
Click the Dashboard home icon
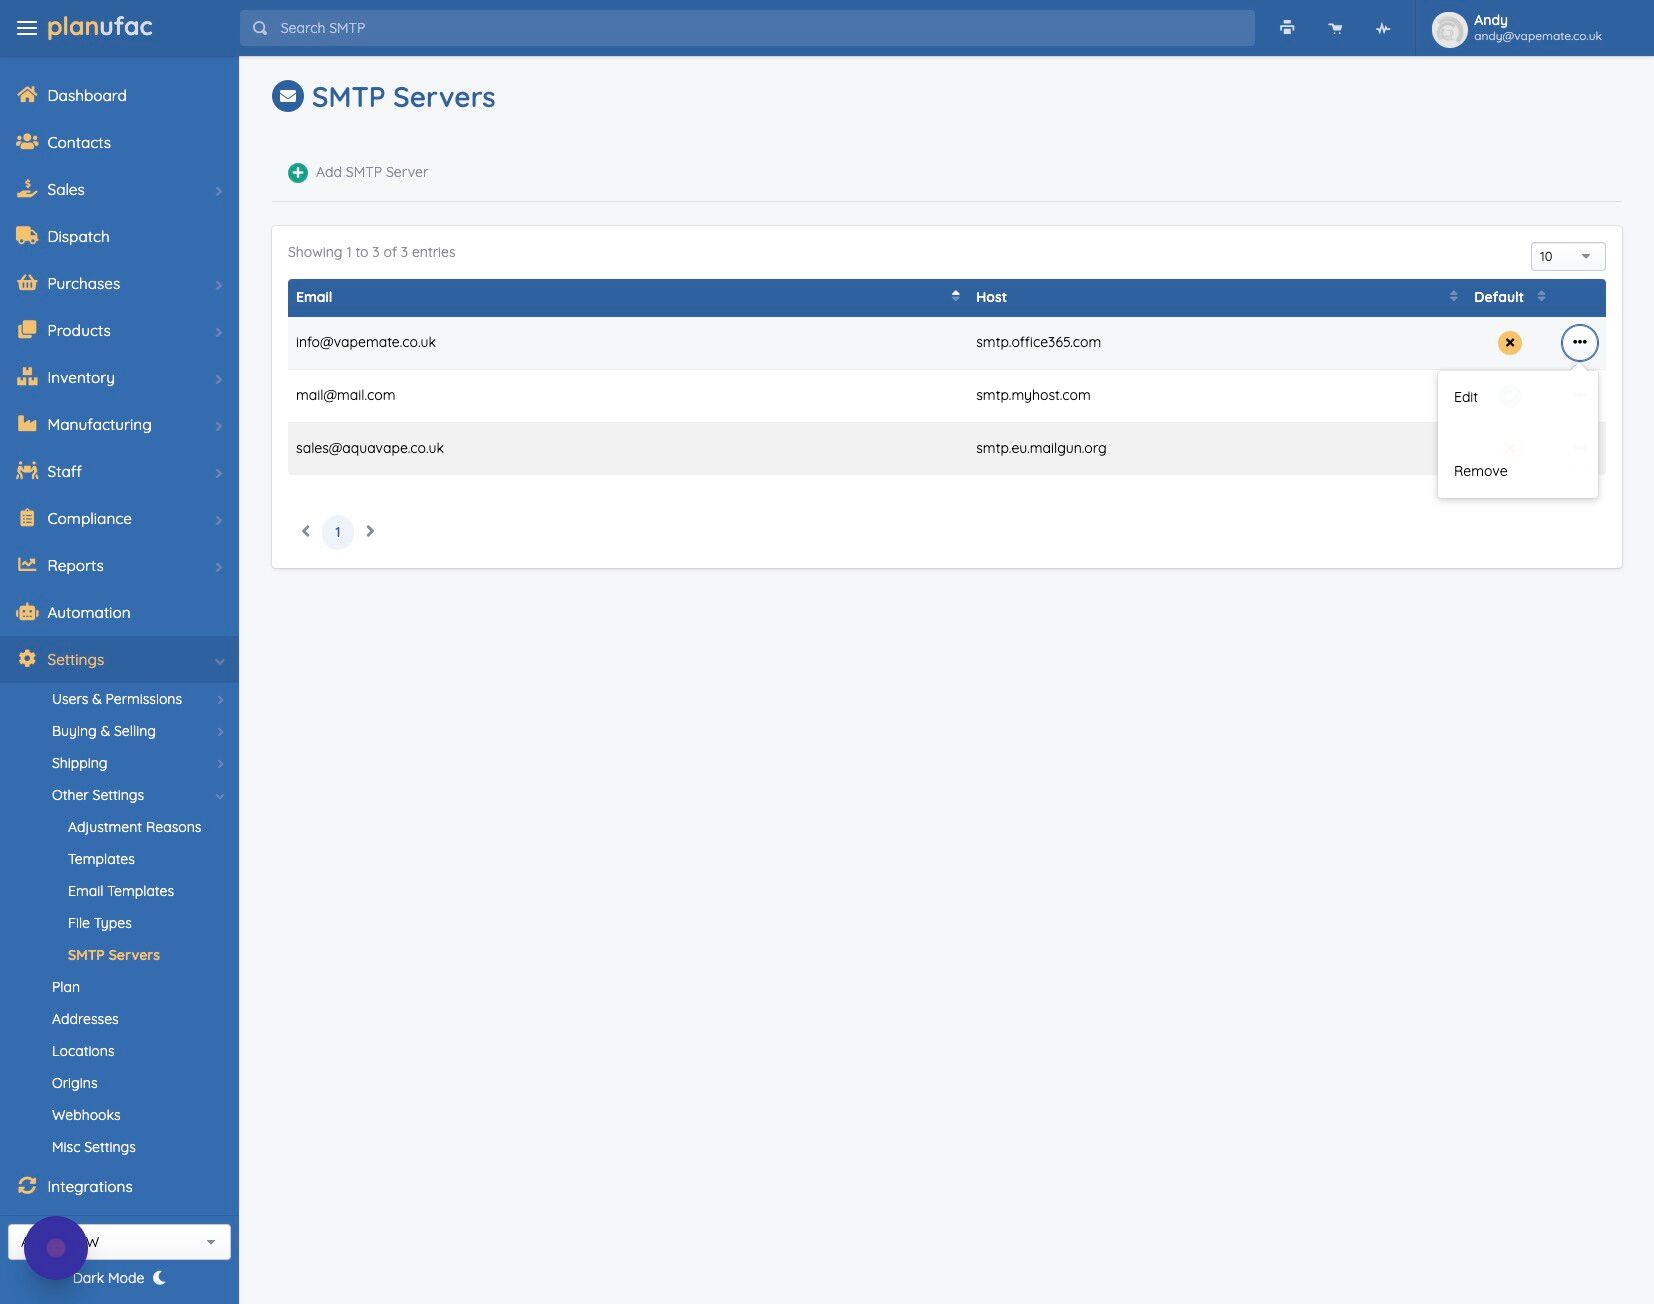[27, 95]
